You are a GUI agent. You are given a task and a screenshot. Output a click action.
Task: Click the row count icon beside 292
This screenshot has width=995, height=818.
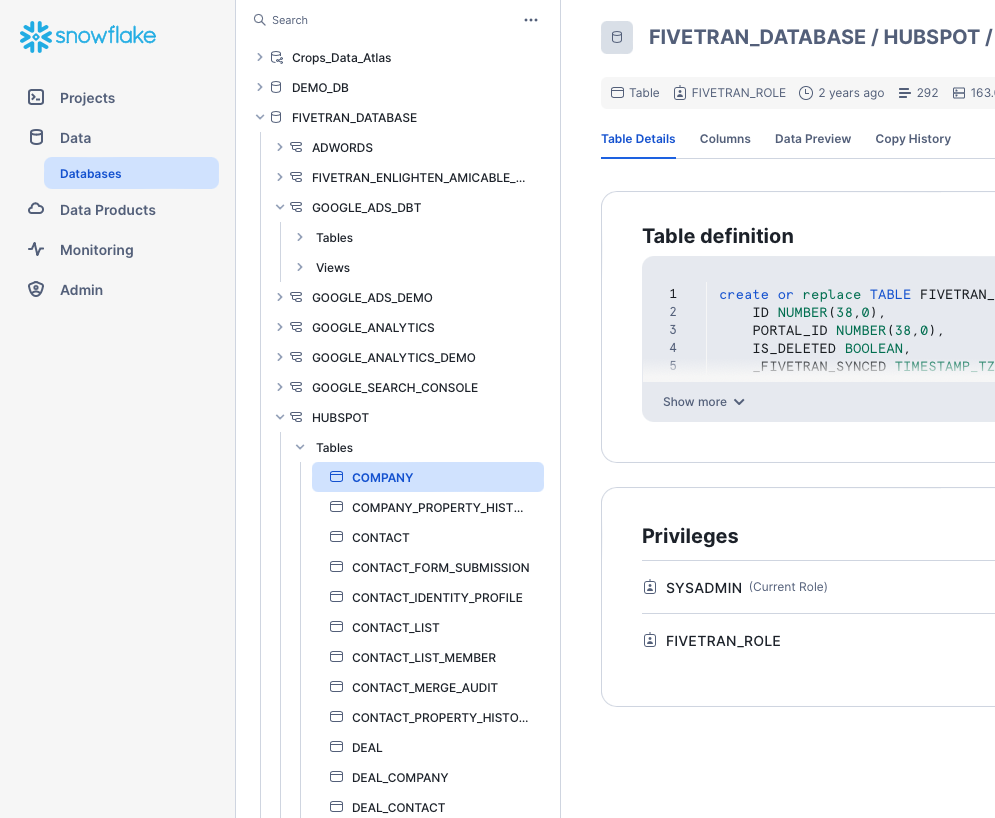pyautogui.click(x=905, y=93)
